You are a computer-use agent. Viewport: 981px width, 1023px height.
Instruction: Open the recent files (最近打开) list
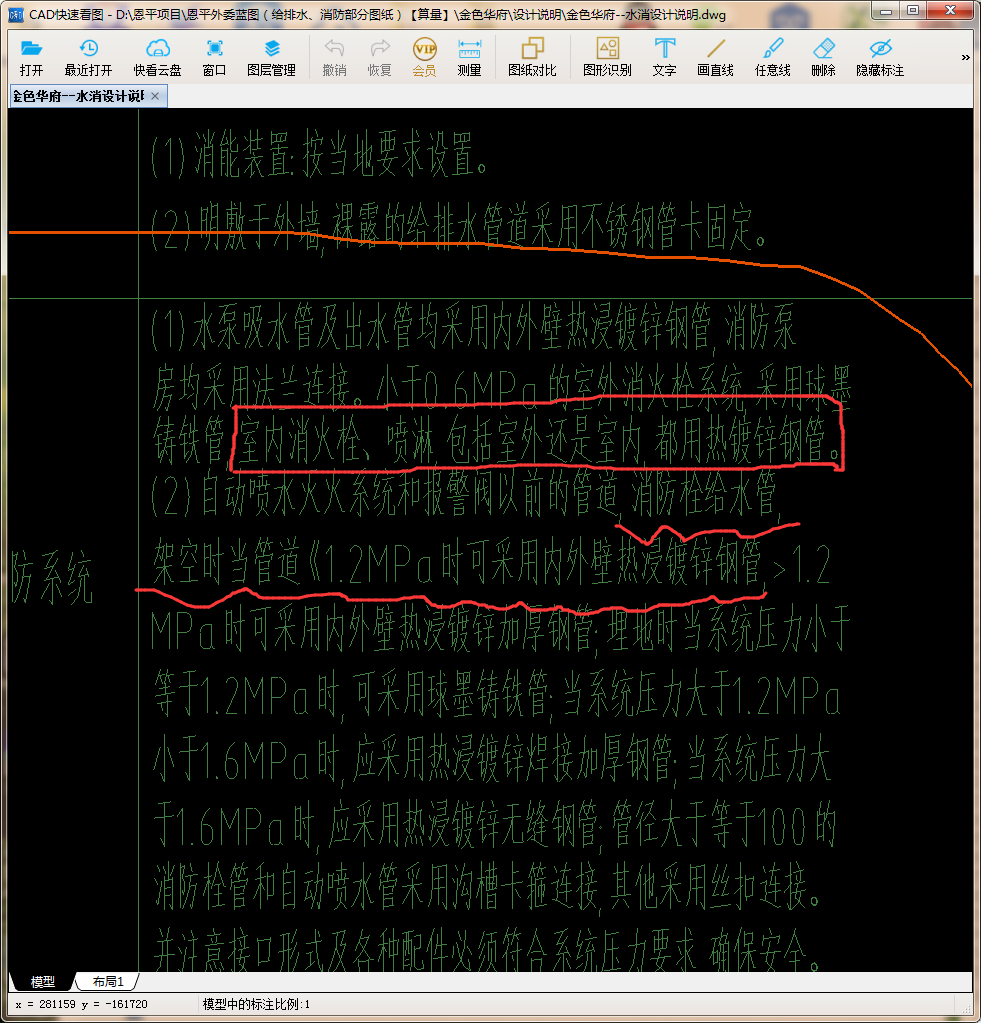88,57
